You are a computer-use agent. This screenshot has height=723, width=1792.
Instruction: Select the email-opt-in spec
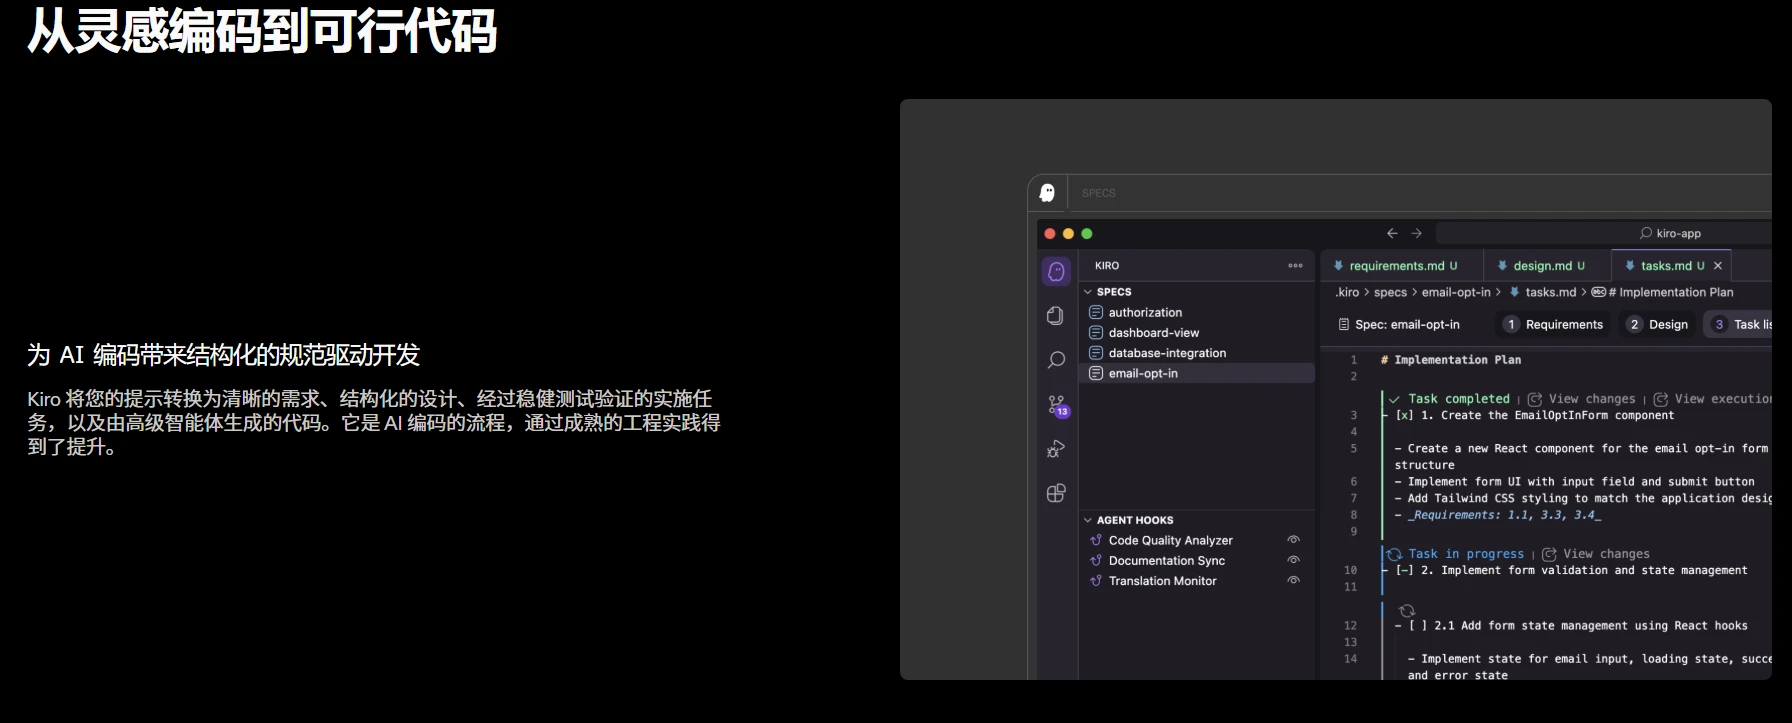(x=1198, y=373)
